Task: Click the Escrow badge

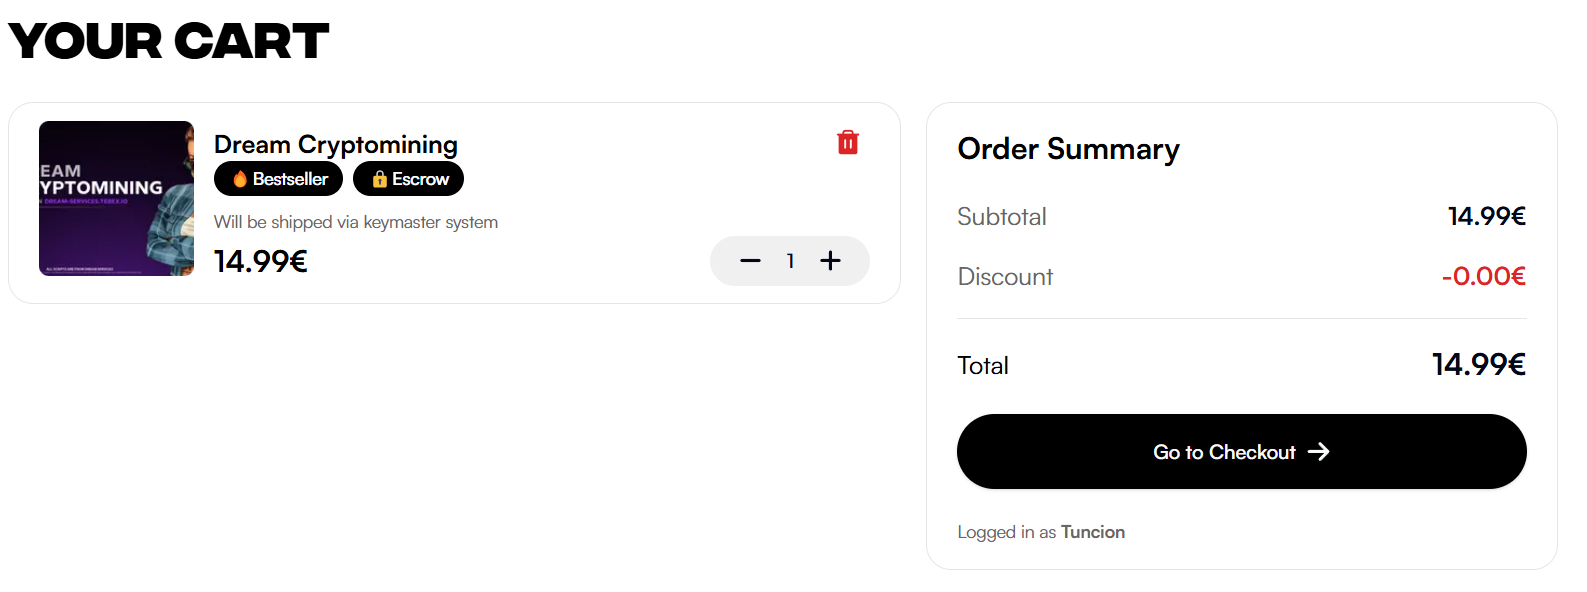Action: coord(408,179)
